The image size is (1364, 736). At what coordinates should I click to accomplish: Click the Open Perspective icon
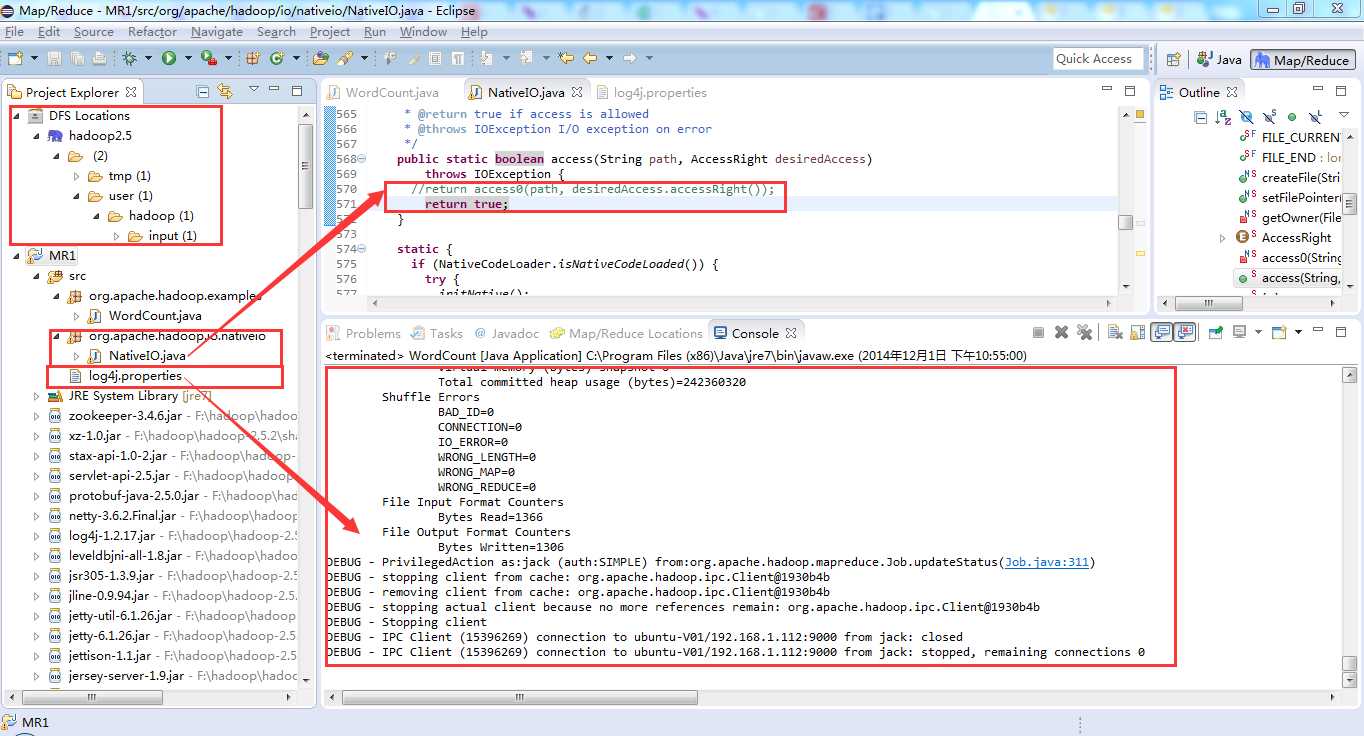(1174, 59)
